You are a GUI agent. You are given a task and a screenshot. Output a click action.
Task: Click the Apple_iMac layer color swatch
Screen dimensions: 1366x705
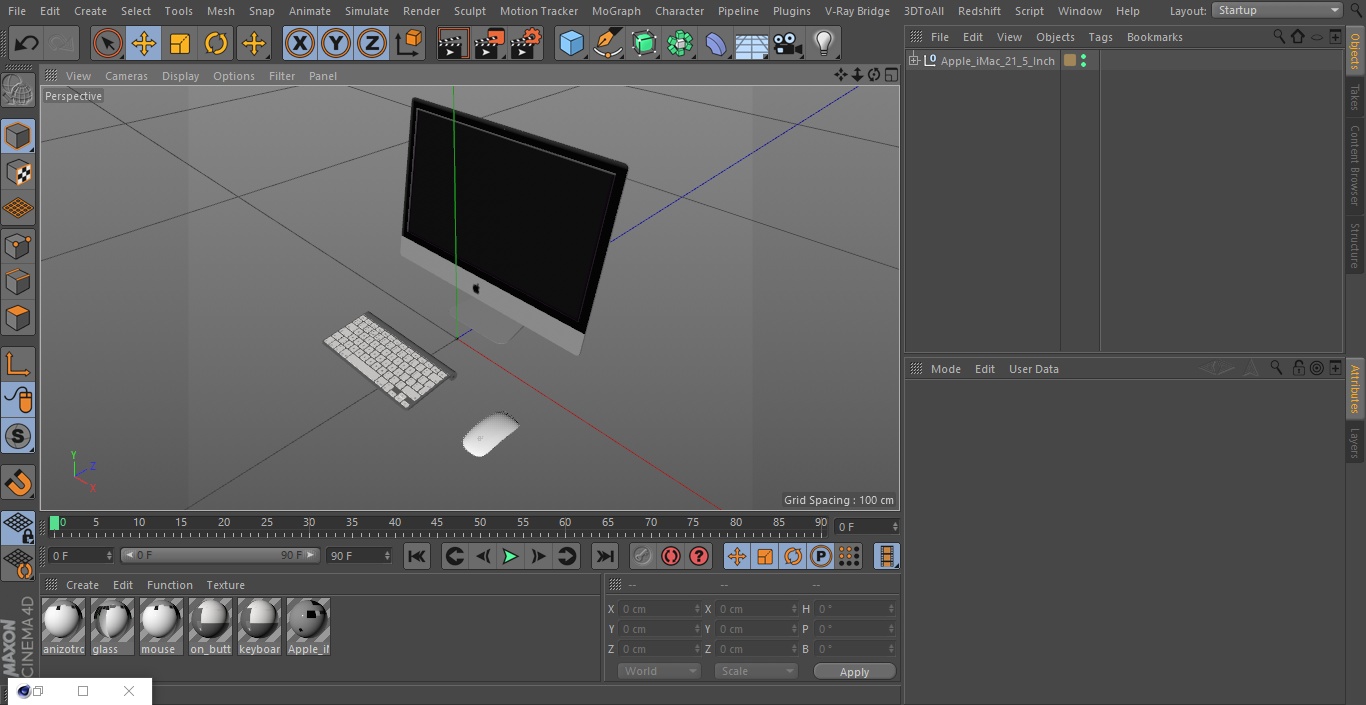coord(1069,61)
